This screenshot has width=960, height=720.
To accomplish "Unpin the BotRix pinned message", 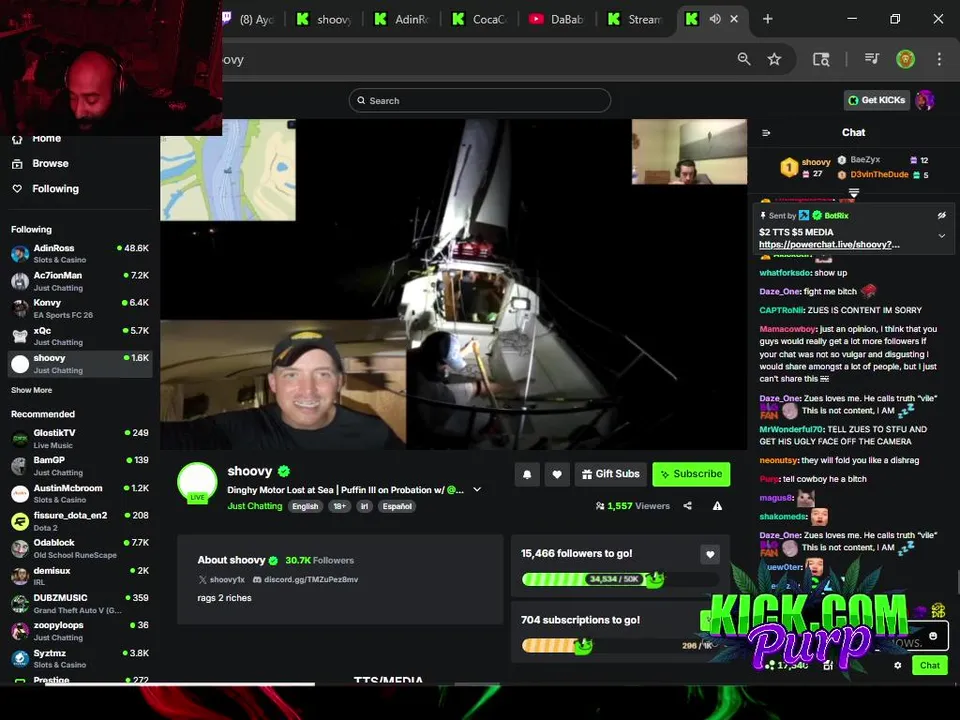I will pos(942,216).
